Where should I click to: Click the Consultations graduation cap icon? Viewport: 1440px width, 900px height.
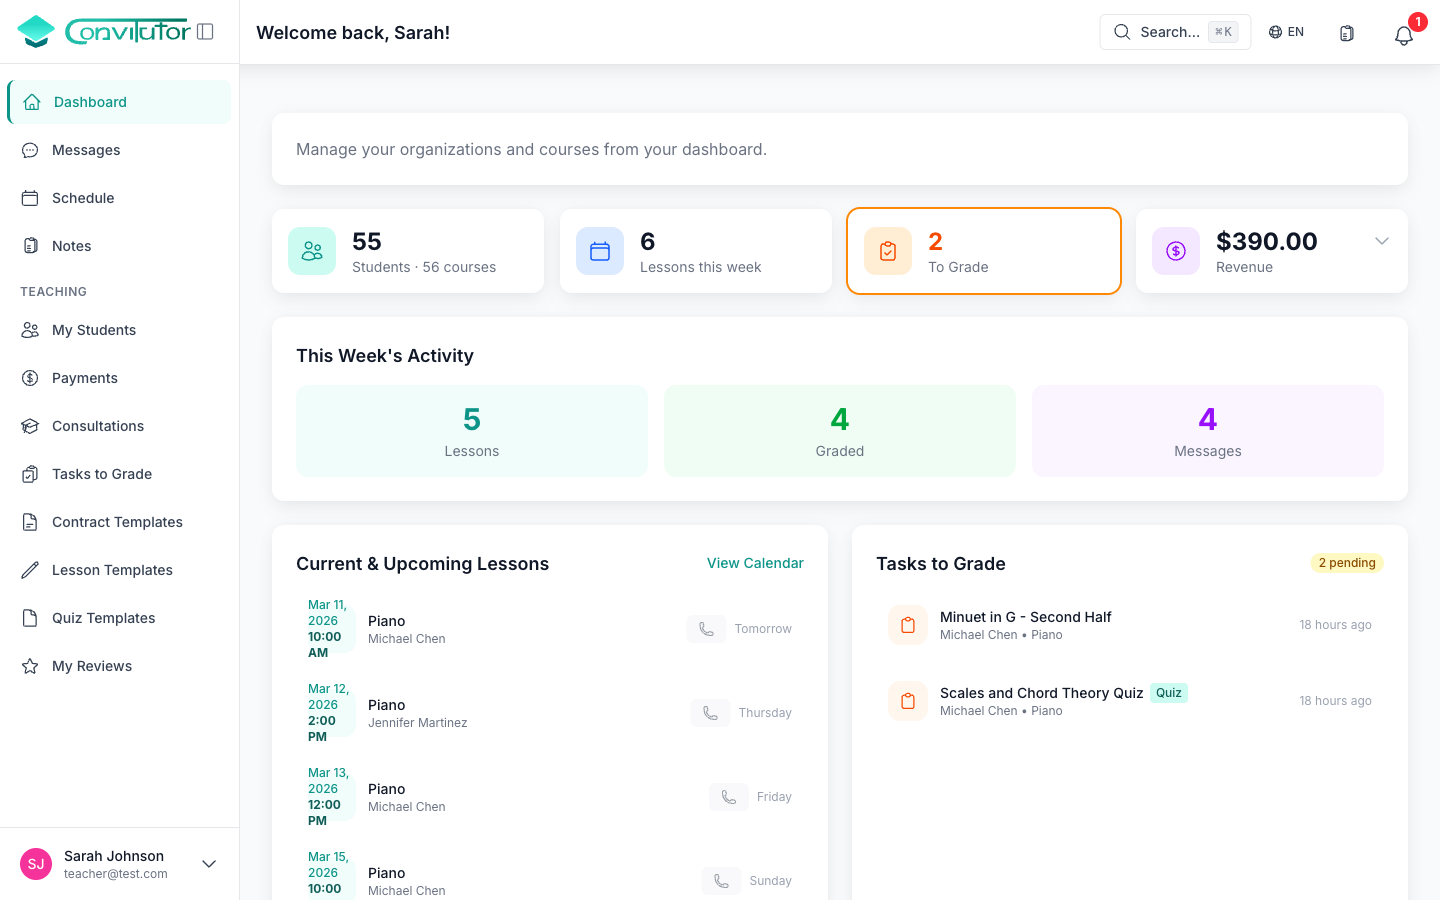(32, 426)
